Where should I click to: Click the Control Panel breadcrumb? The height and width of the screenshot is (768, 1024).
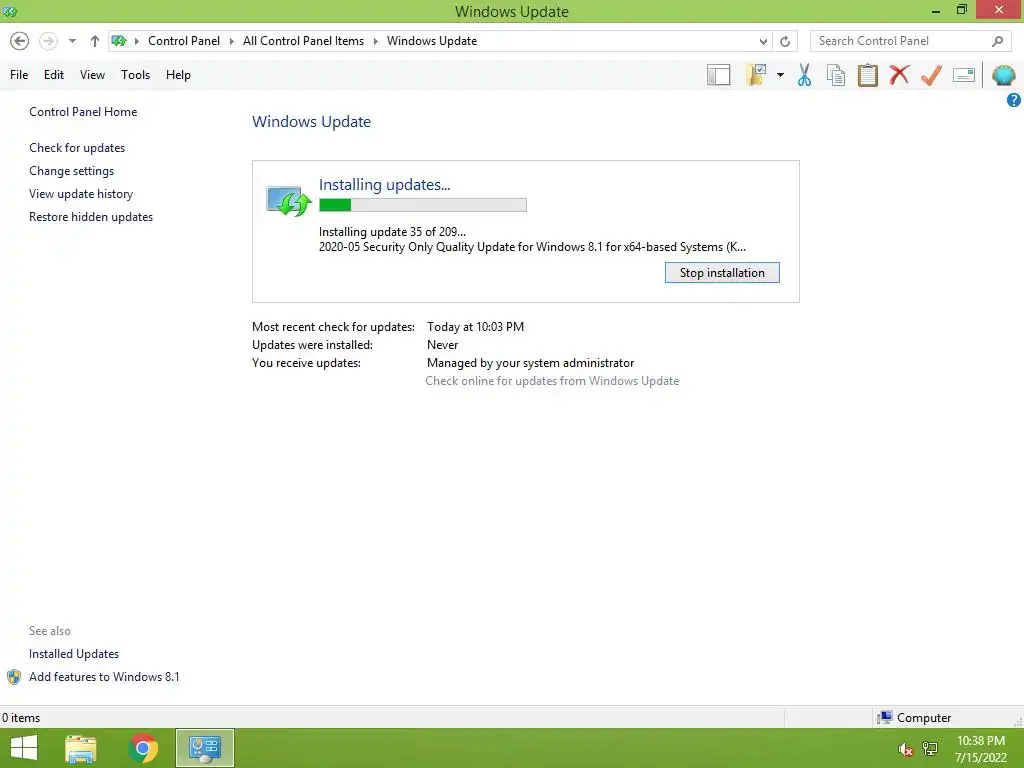point(184,41)
